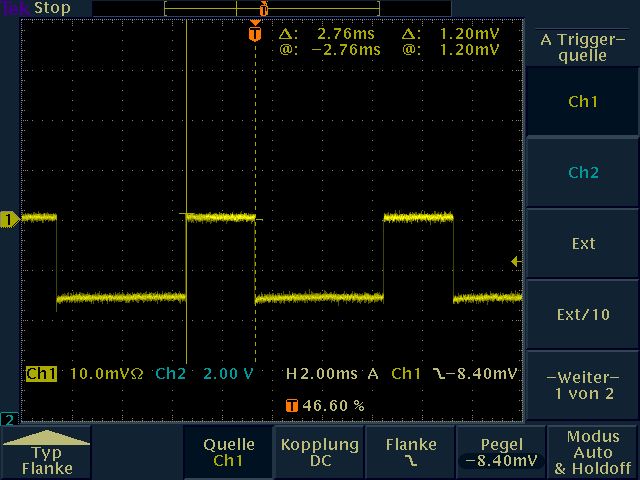Open the Kopplung DC coupling menu

point(320,453)
